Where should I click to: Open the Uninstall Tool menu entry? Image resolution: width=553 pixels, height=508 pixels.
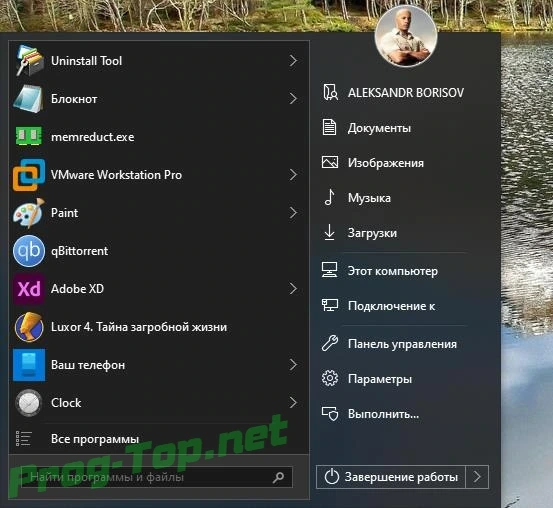(159, 61)
